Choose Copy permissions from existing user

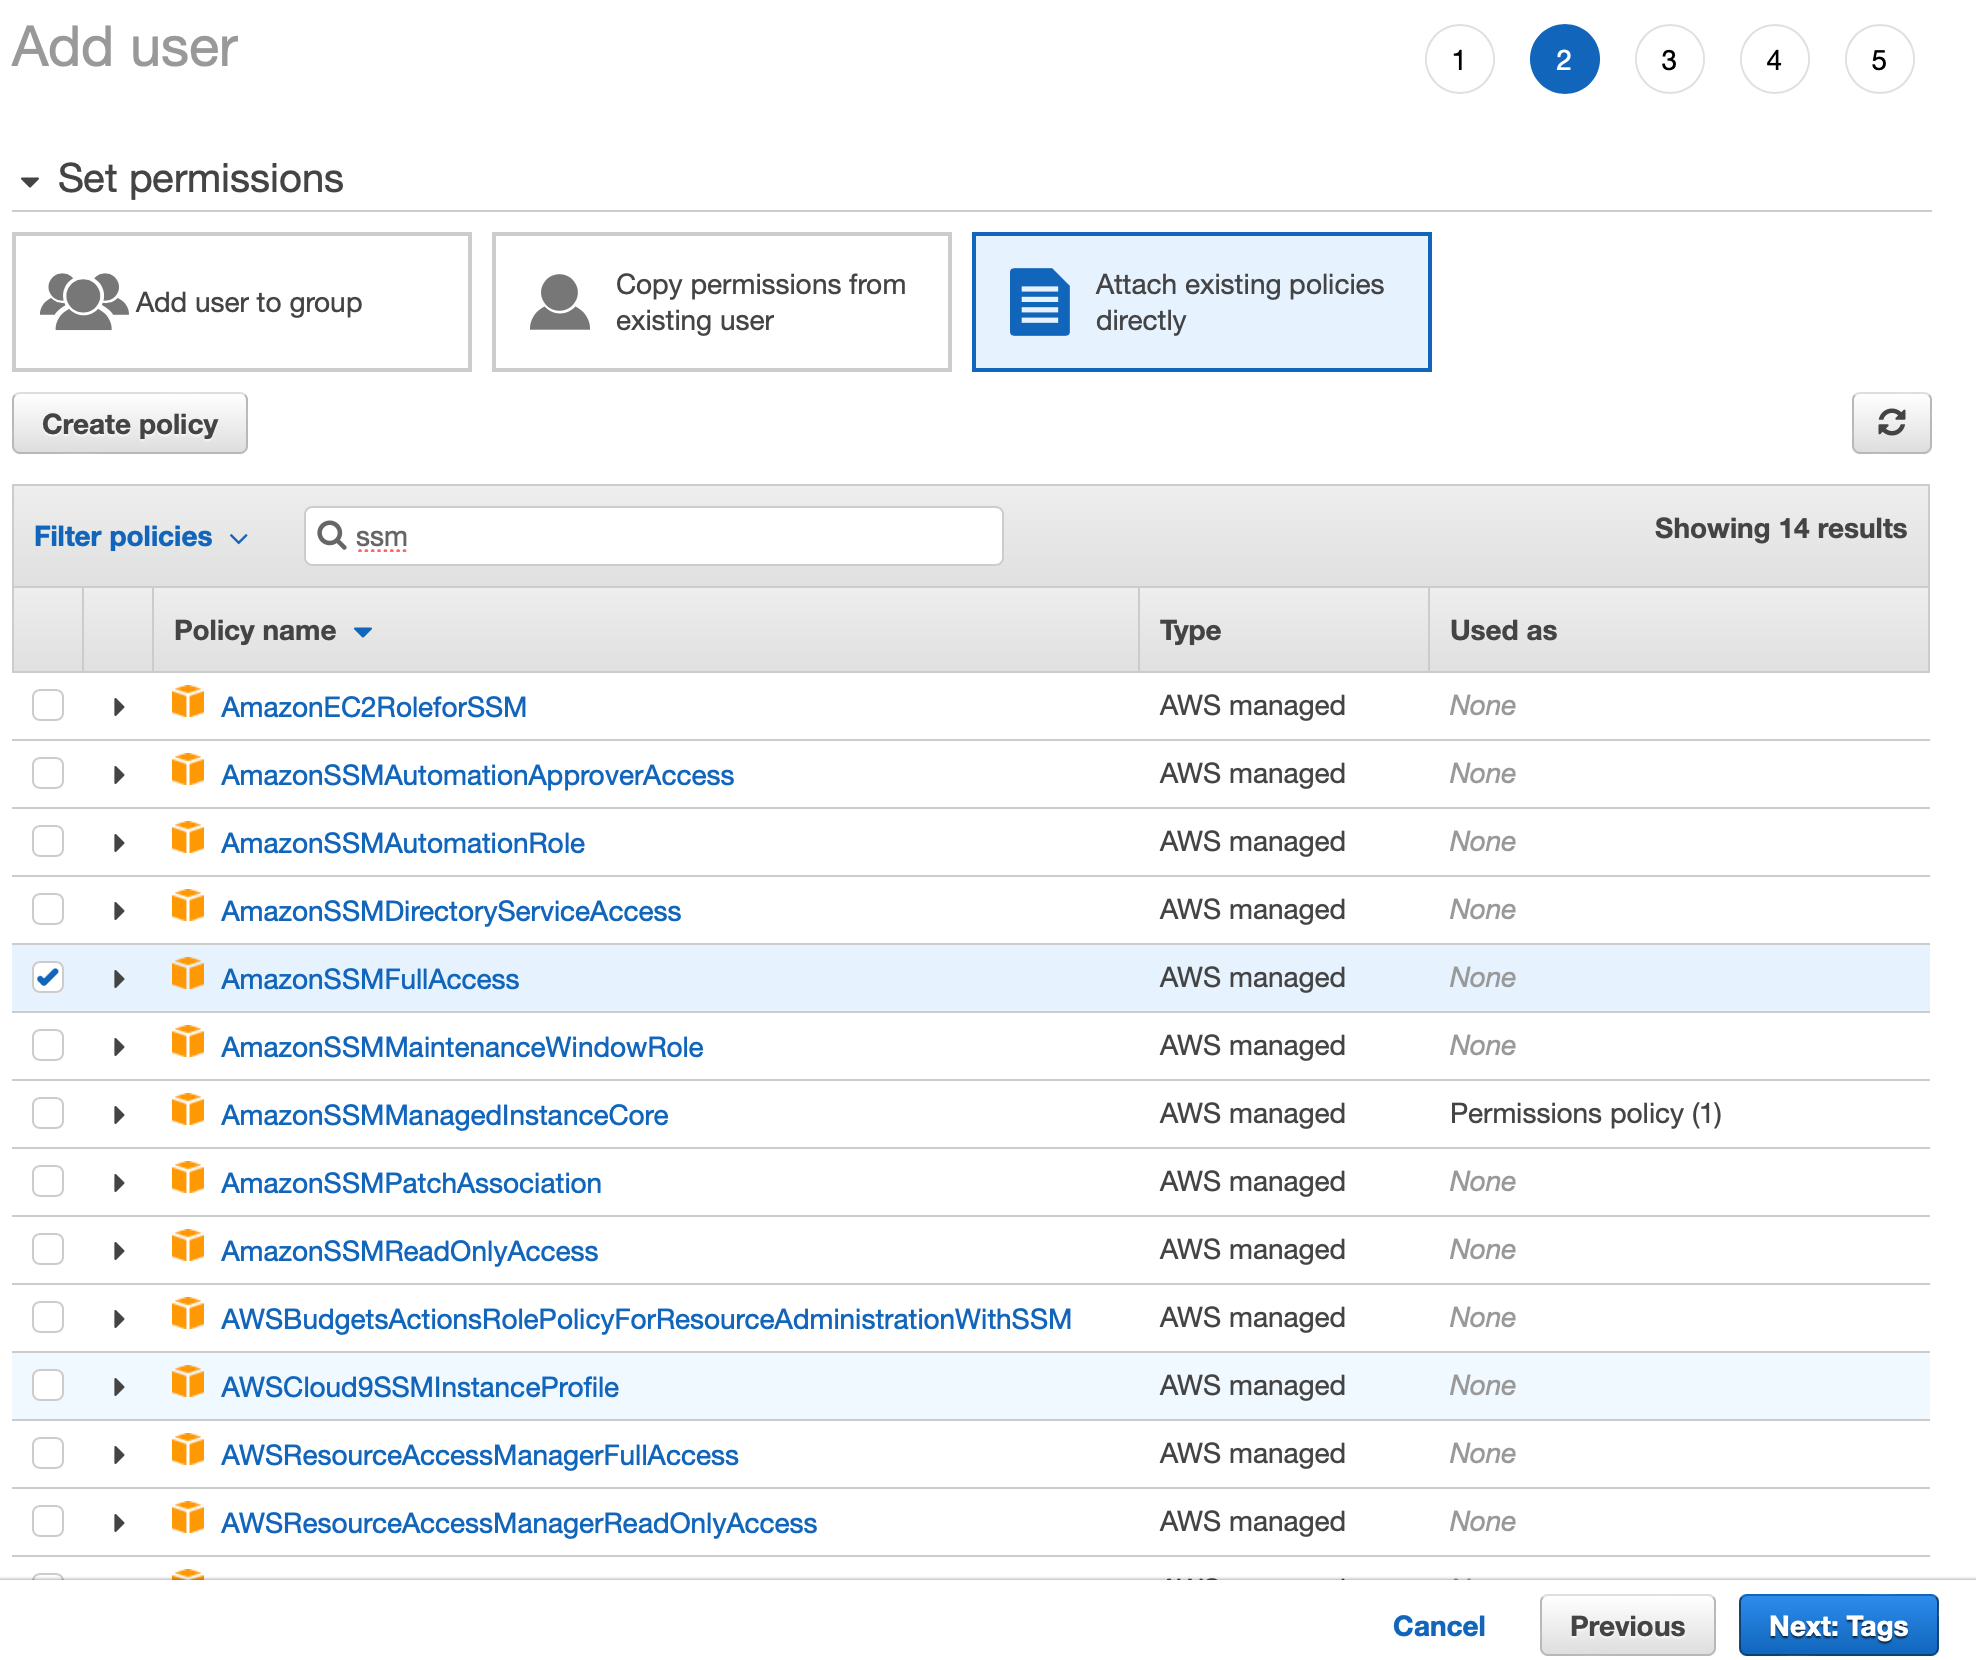click(x=722, y=302)
